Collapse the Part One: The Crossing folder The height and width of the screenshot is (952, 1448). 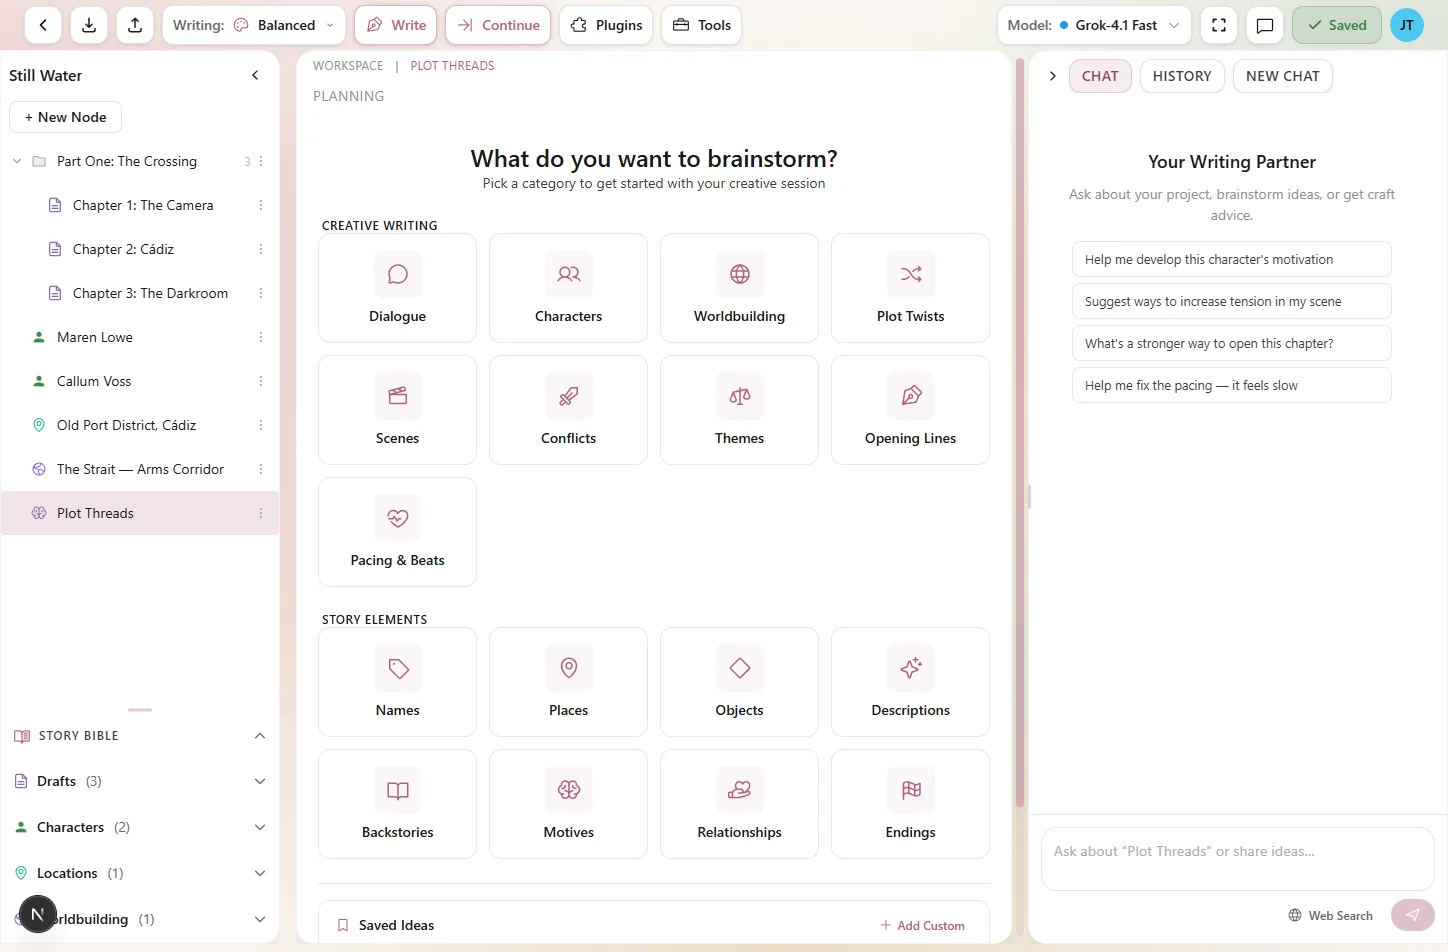click(x=16, y=160)
